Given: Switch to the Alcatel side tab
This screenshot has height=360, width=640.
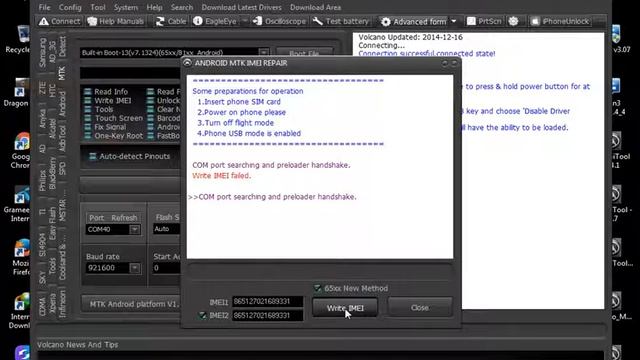Looking at the screenshot, I should click(52, 129).
